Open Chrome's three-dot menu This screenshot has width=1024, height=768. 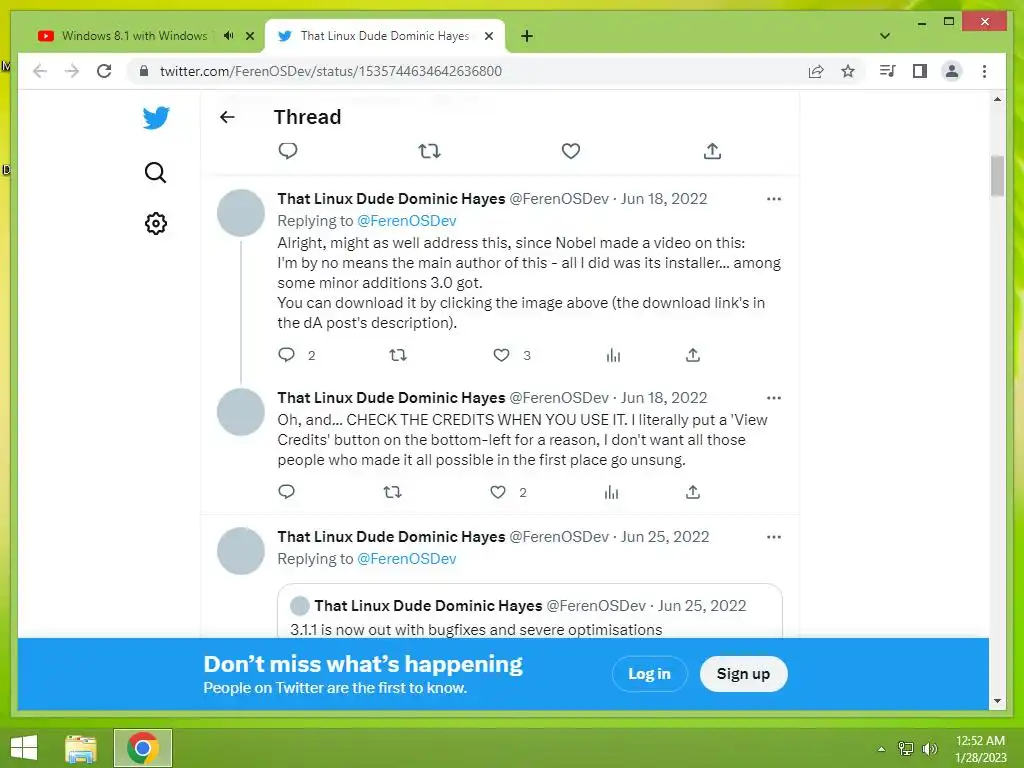tap(984, 71)
